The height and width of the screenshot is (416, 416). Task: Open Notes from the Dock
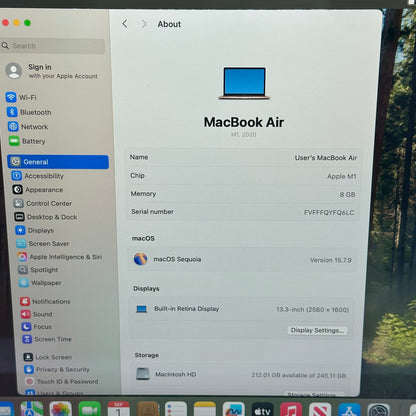tap(205, 409)
